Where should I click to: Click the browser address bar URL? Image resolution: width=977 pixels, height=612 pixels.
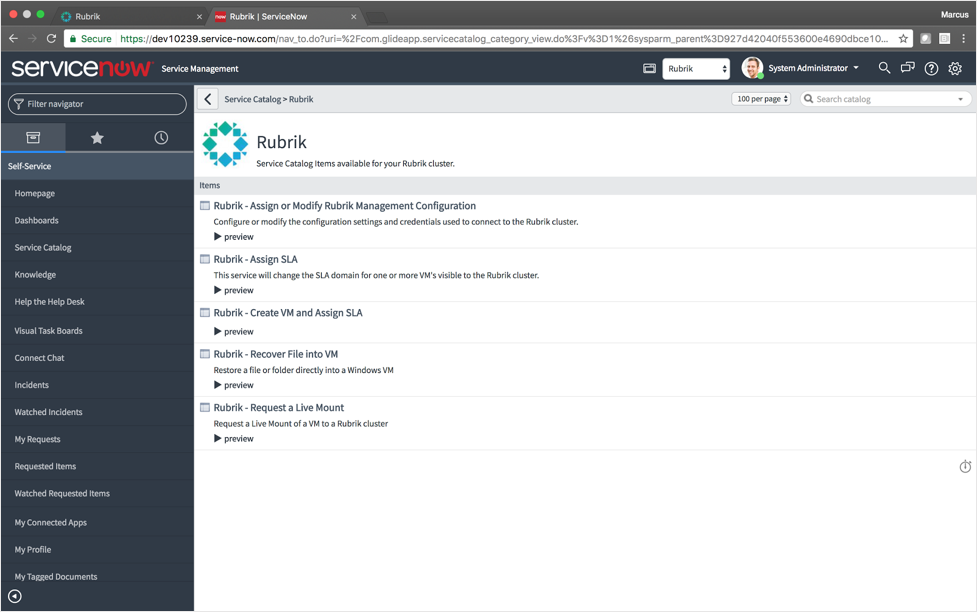[504, 39]
